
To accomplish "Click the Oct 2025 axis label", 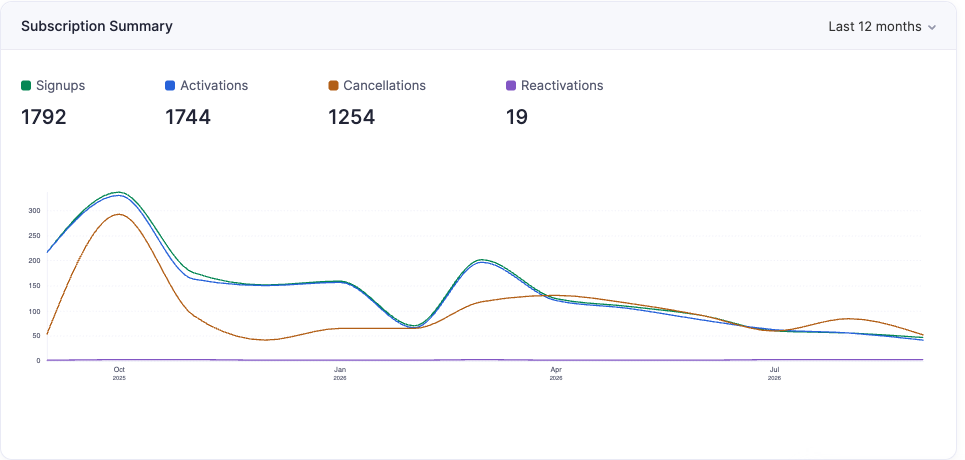I will tap(119, 373).
